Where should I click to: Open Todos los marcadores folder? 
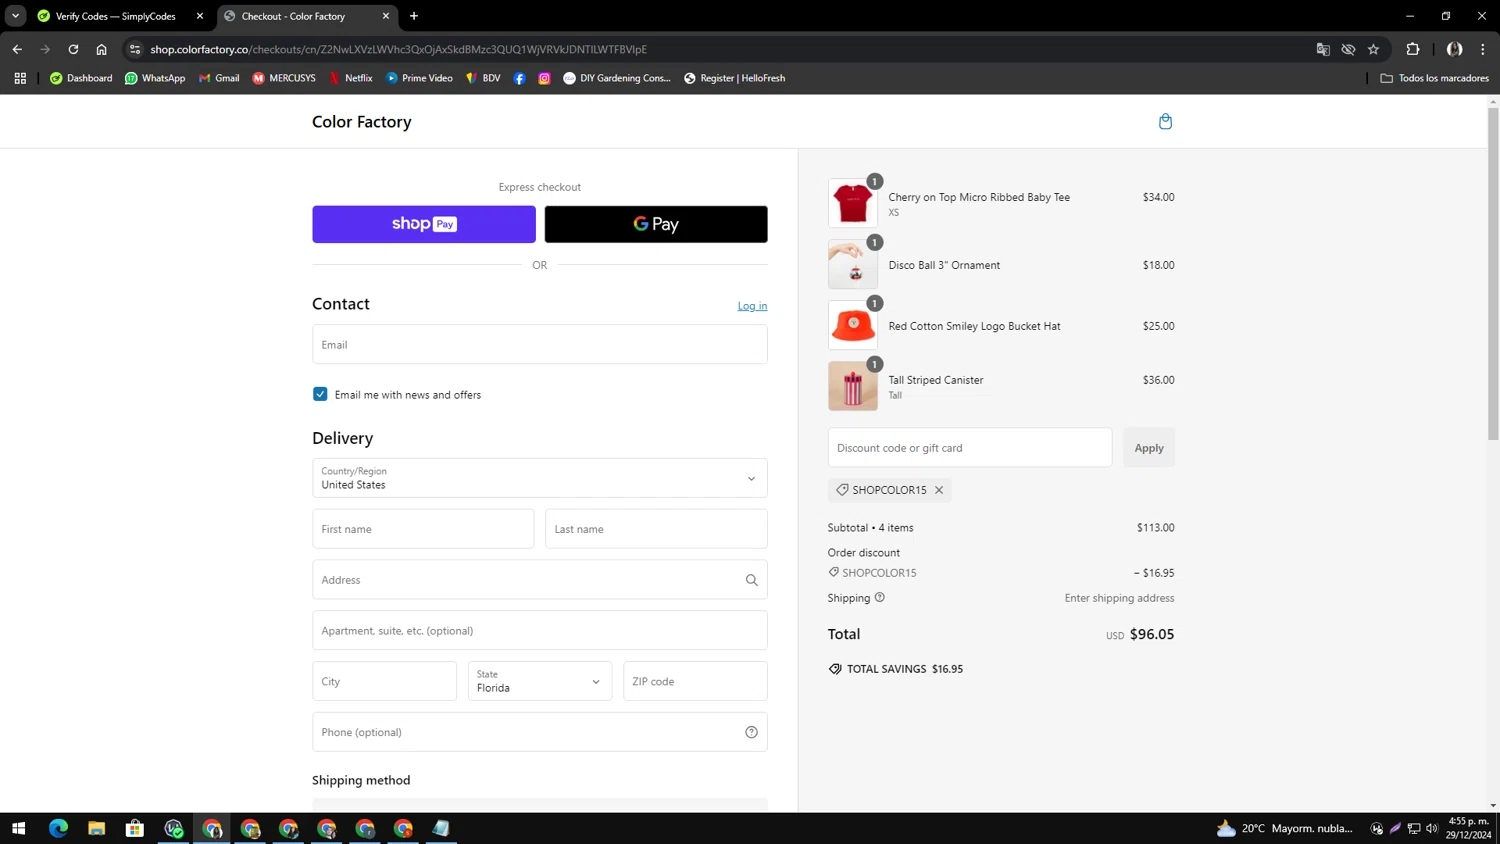pyautogui.click(x=1434, y=78)
